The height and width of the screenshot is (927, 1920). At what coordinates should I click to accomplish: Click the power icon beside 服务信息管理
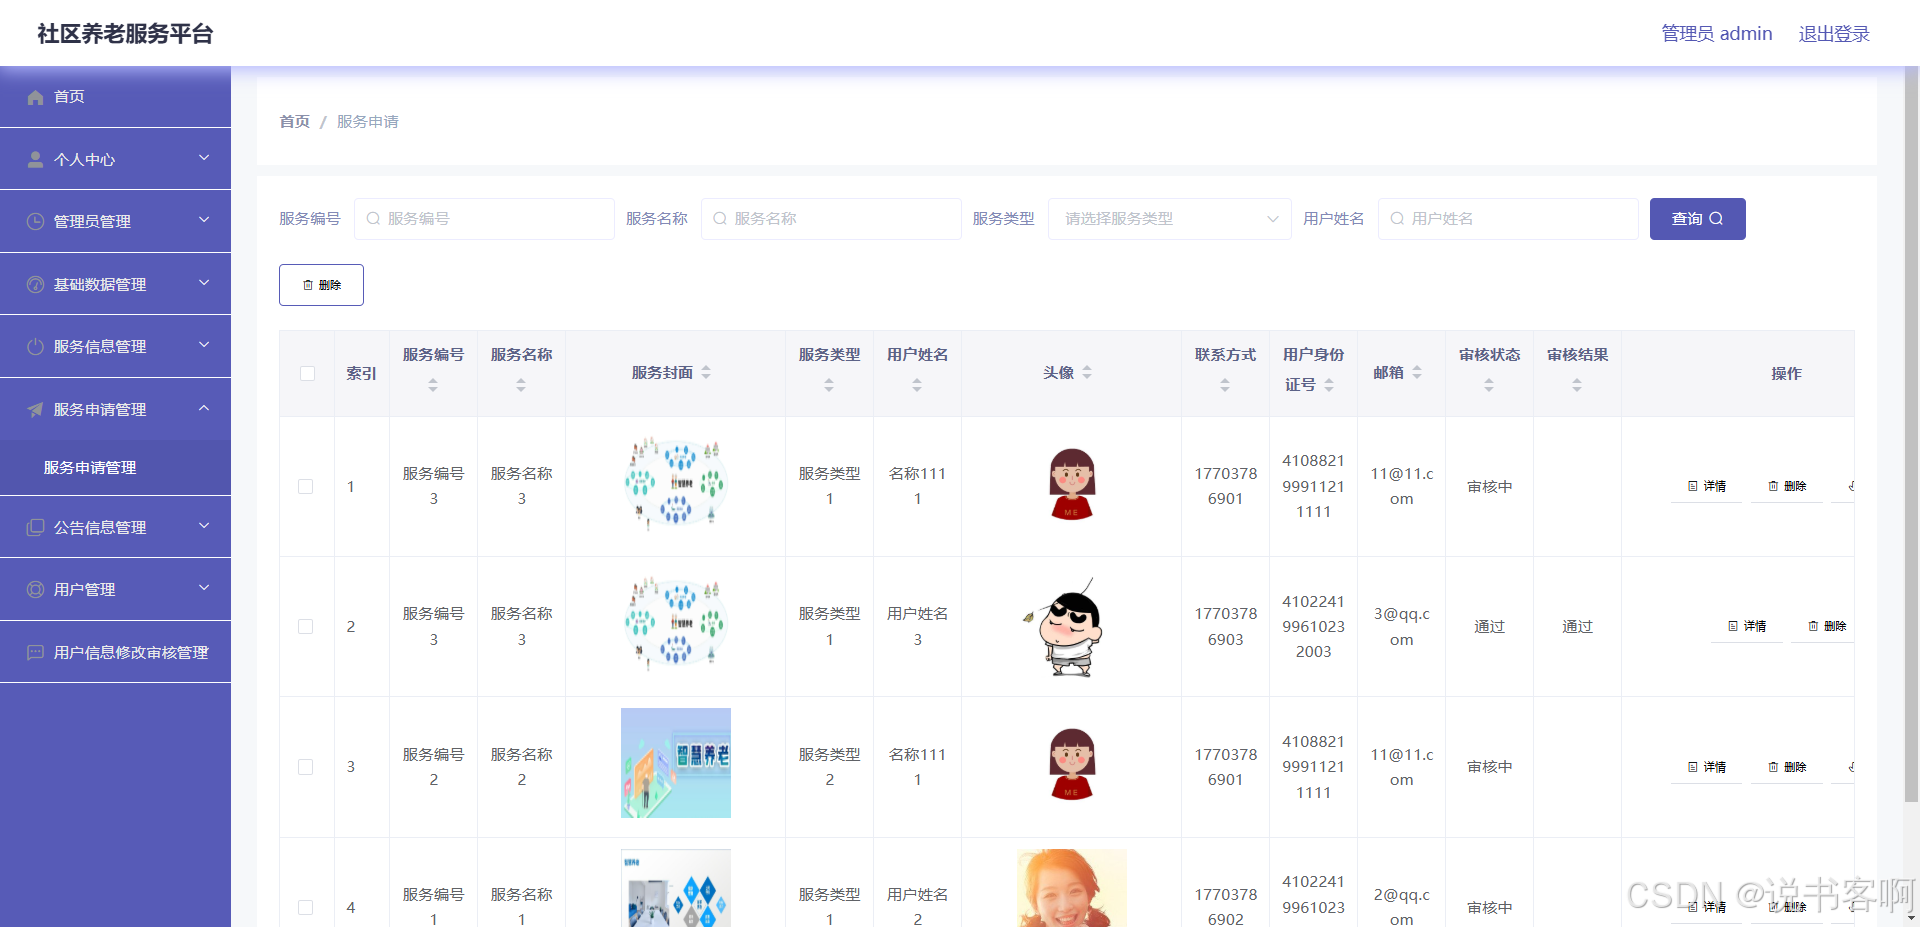(35, 345)
